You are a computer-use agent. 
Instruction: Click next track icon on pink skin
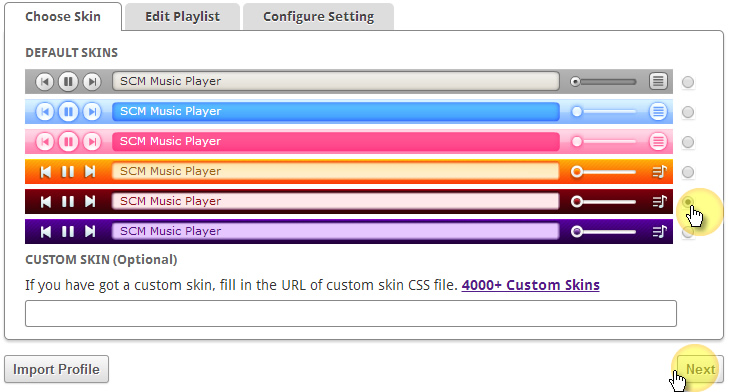tap(92, 142)
